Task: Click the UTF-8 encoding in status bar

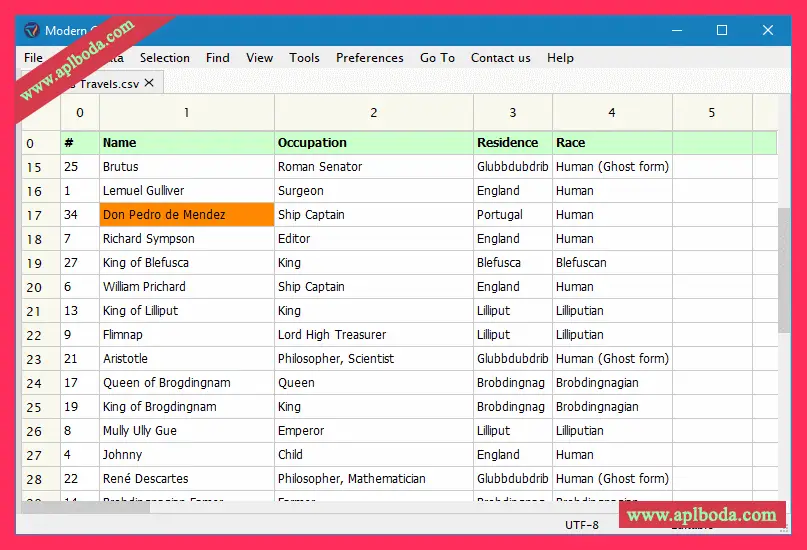Action: pos(581,525)
